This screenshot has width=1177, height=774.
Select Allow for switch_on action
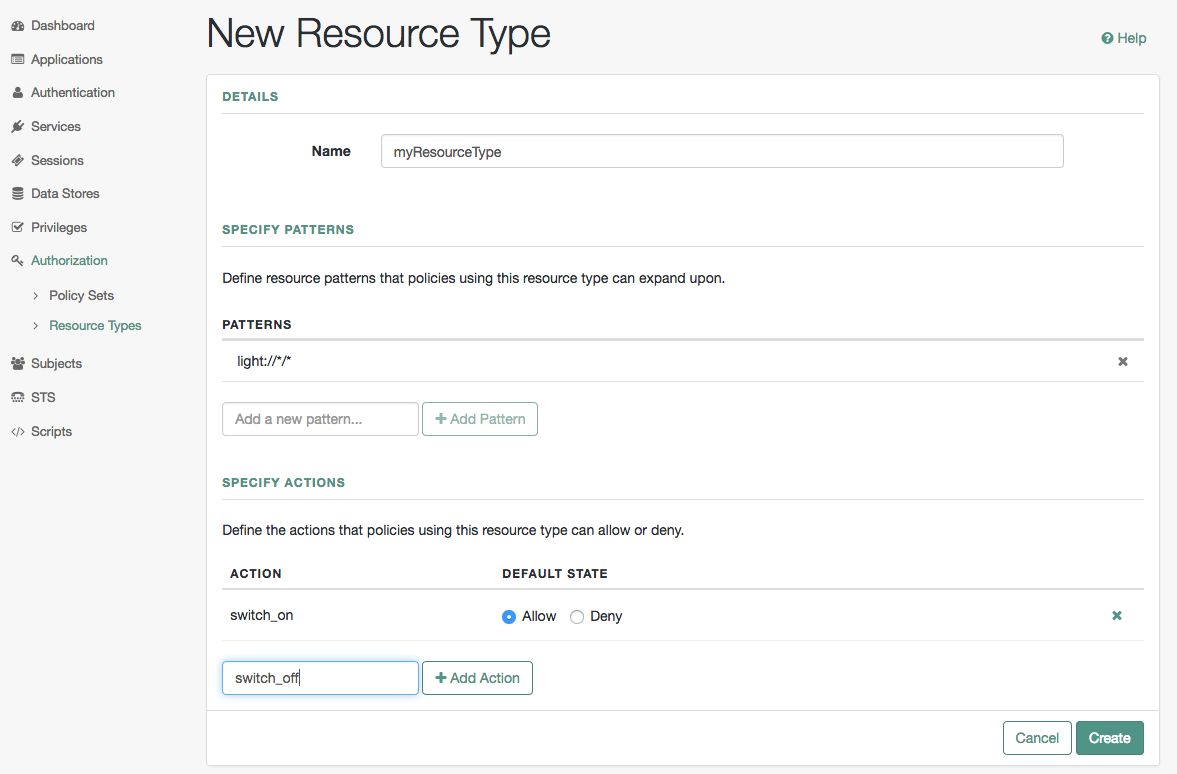509,616
